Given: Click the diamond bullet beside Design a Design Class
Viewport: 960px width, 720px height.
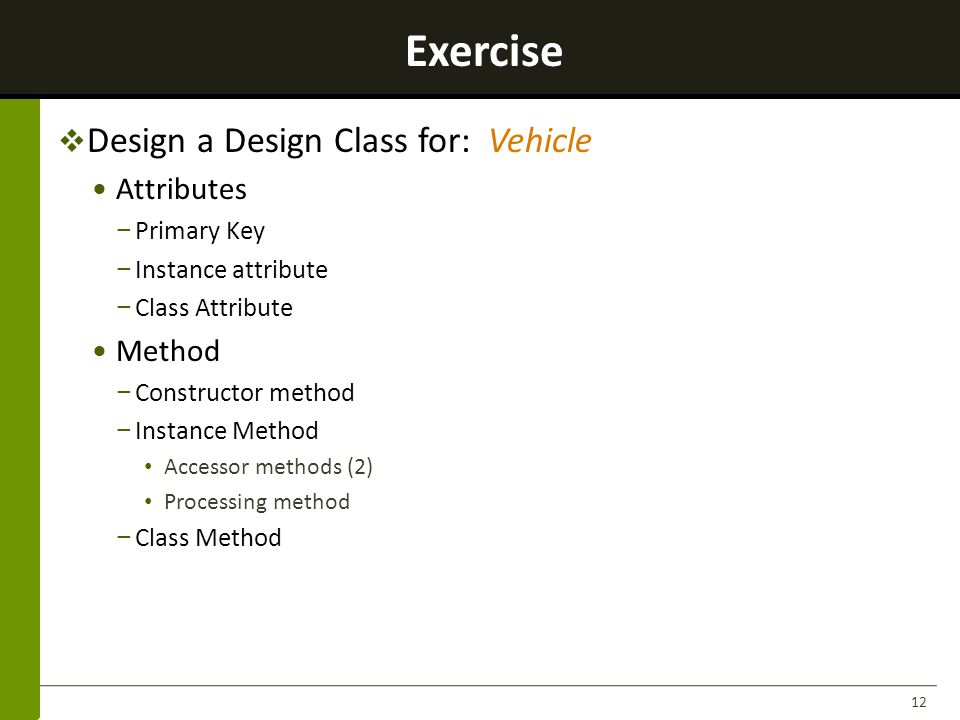Looking at the screenshot, I should (x=72, y=141).
